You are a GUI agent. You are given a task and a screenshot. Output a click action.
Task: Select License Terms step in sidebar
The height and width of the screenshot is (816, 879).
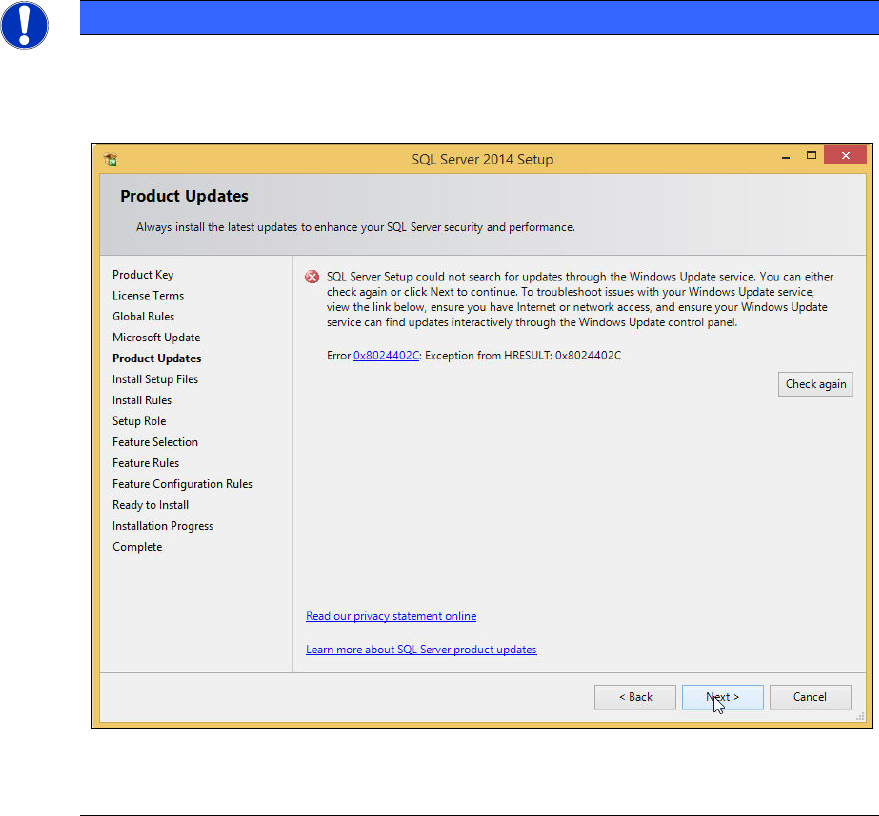coord(147,295)
